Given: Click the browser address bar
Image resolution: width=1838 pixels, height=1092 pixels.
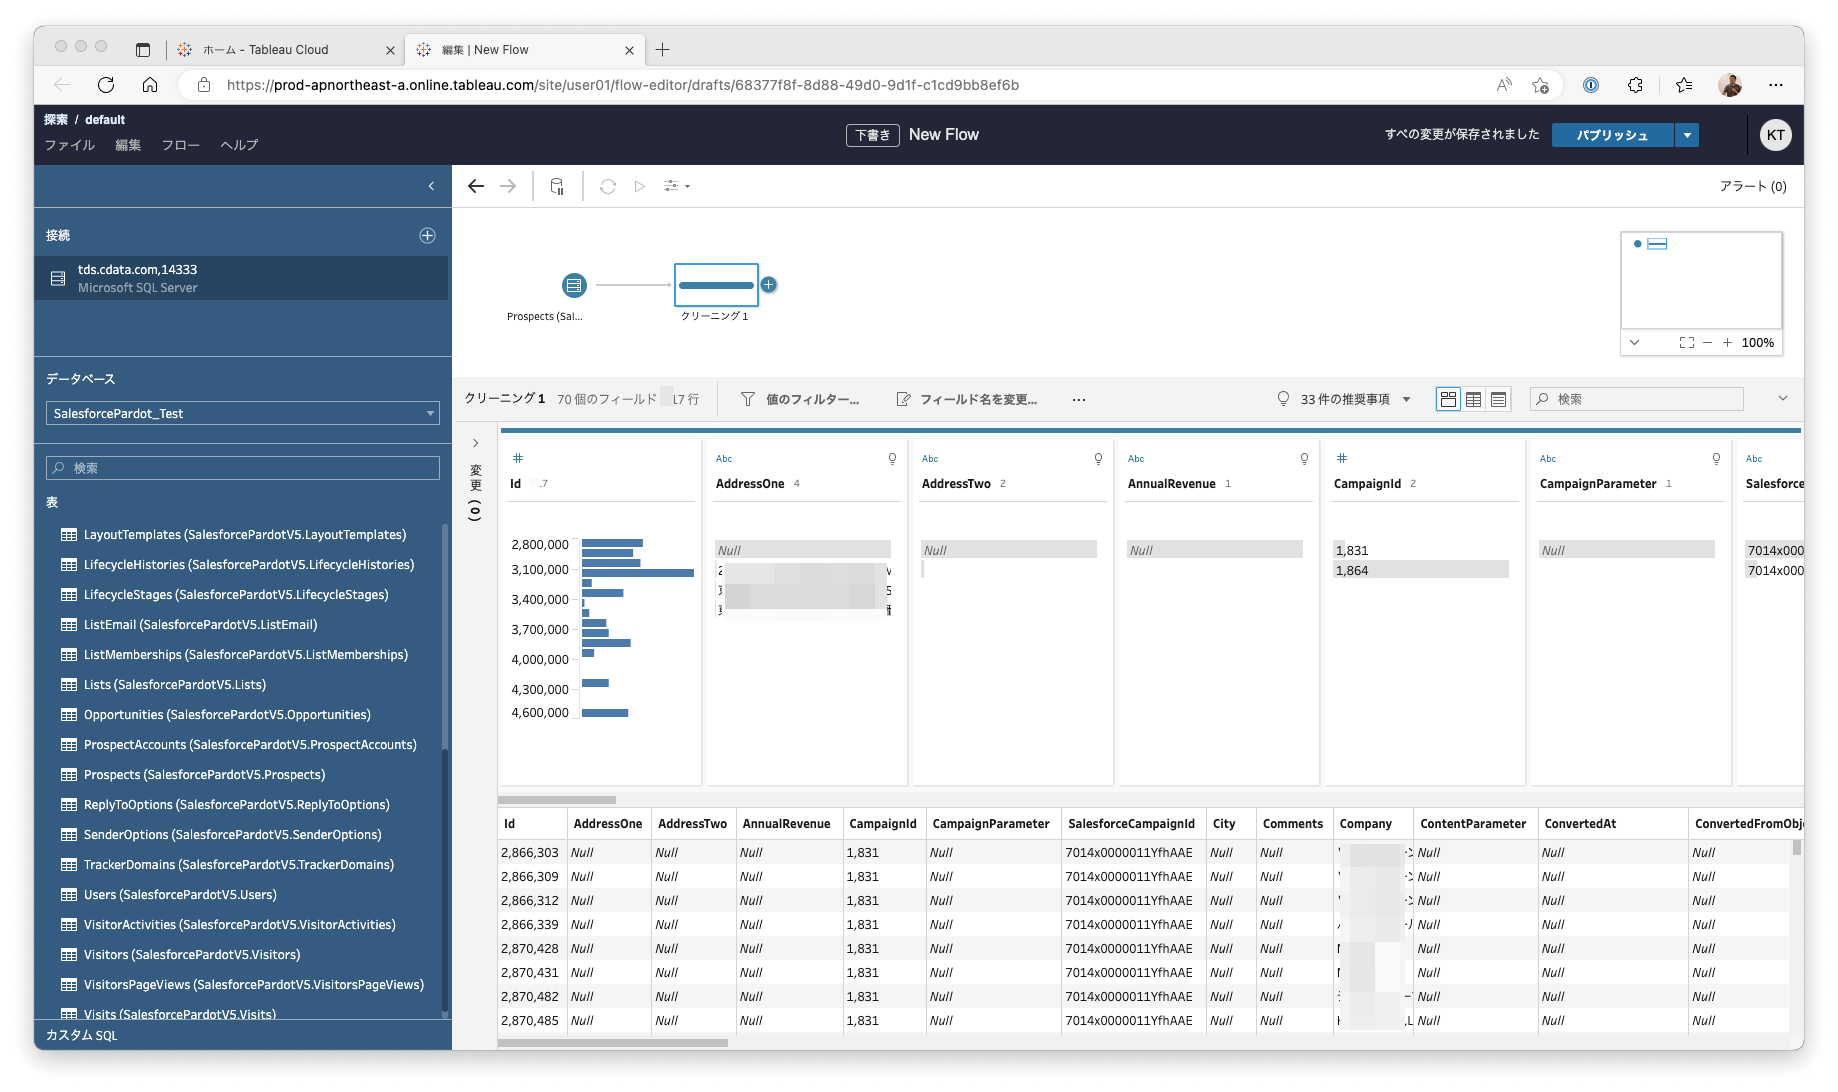Looking at the screenshot, I should [622, 85].
